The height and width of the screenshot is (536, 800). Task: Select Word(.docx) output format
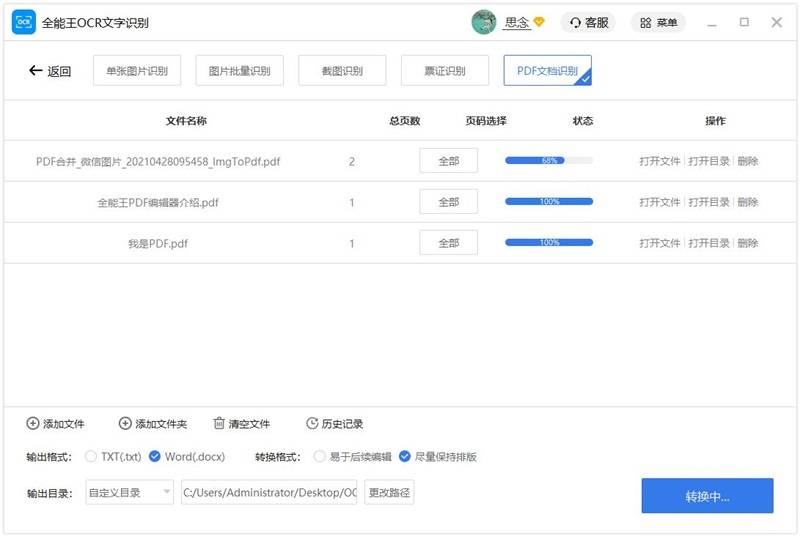click(x=155, y=456)
